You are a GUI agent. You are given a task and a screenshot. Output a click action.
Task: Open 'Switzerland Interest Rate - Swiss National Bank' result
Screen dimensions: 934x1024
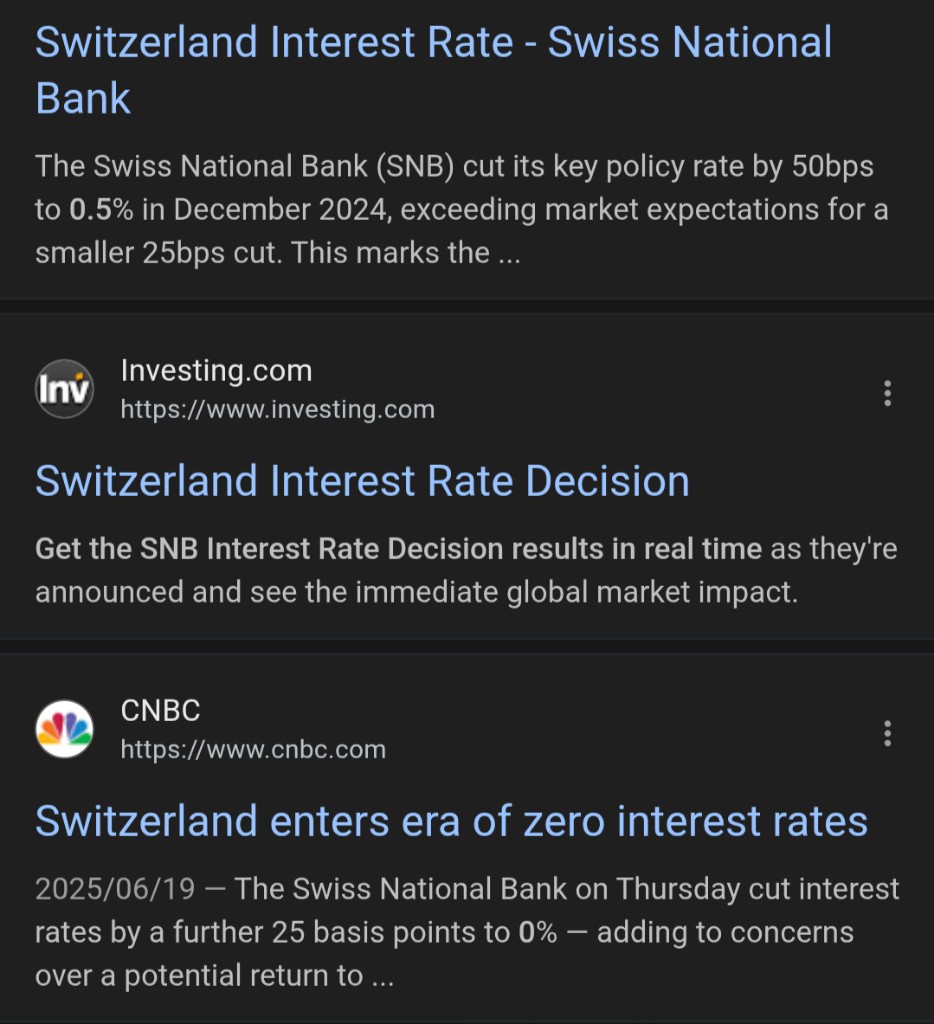coord(434,70)
